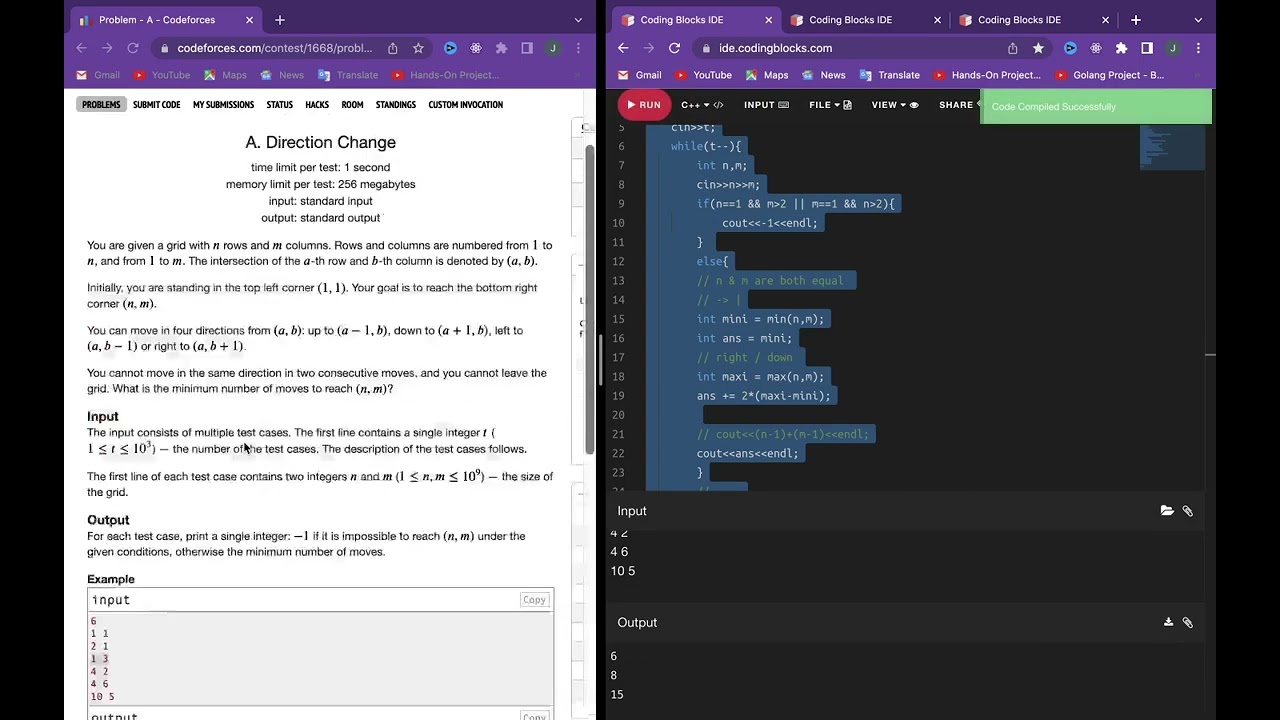Image resolution: width=1280 pixels, height=720 pixels.
Task: Open YouTube bookmark in IDE window
Action: [703, 75]
